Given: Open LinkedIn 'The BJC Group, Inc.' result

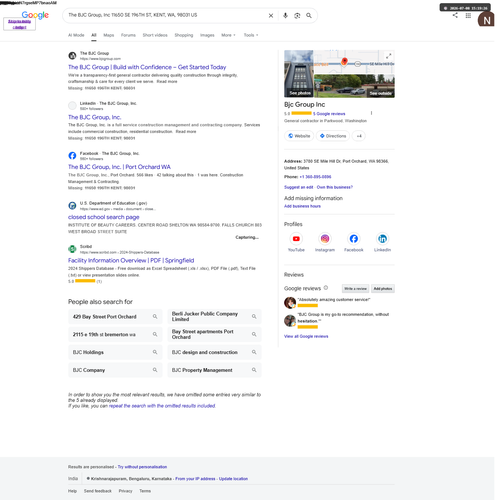Looking at the screenshot, I should click(95, 117).
